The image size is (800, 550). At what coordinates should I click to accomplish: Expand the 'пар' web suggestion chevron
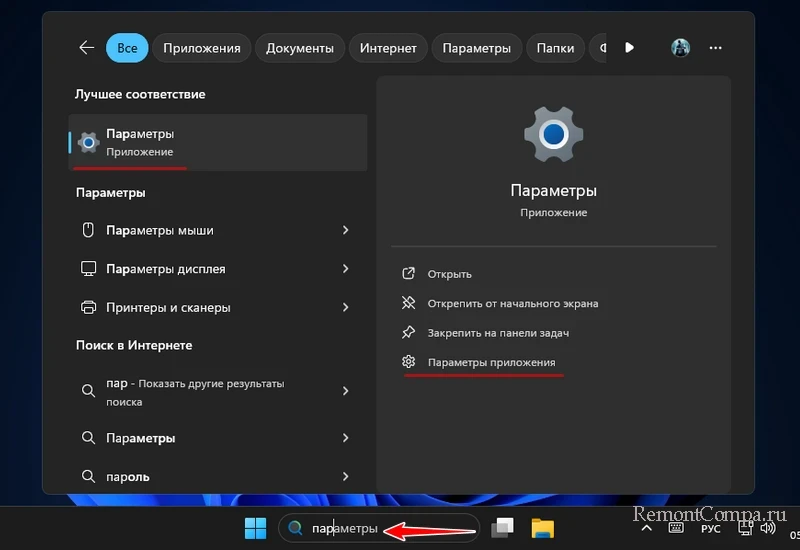(x=345, y=391)
